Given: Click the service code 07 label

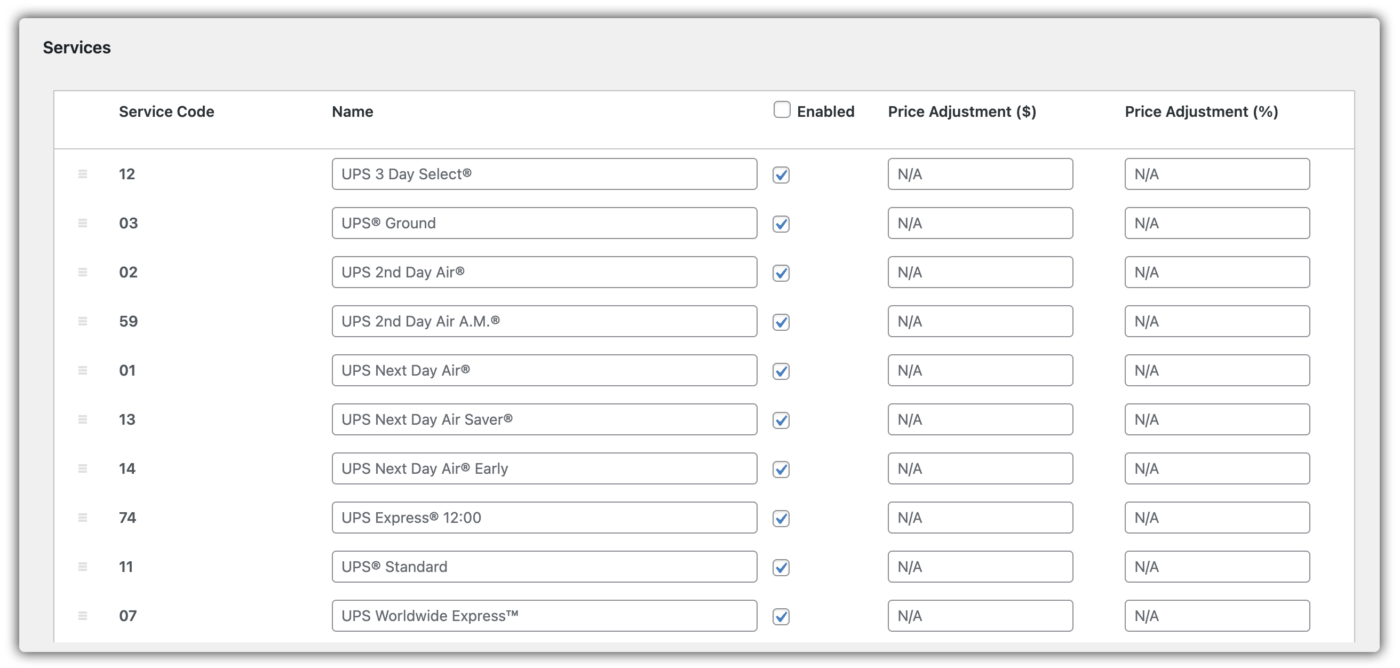Looking at the screenshot, I should pyautogui.click(x=128, y=615).
